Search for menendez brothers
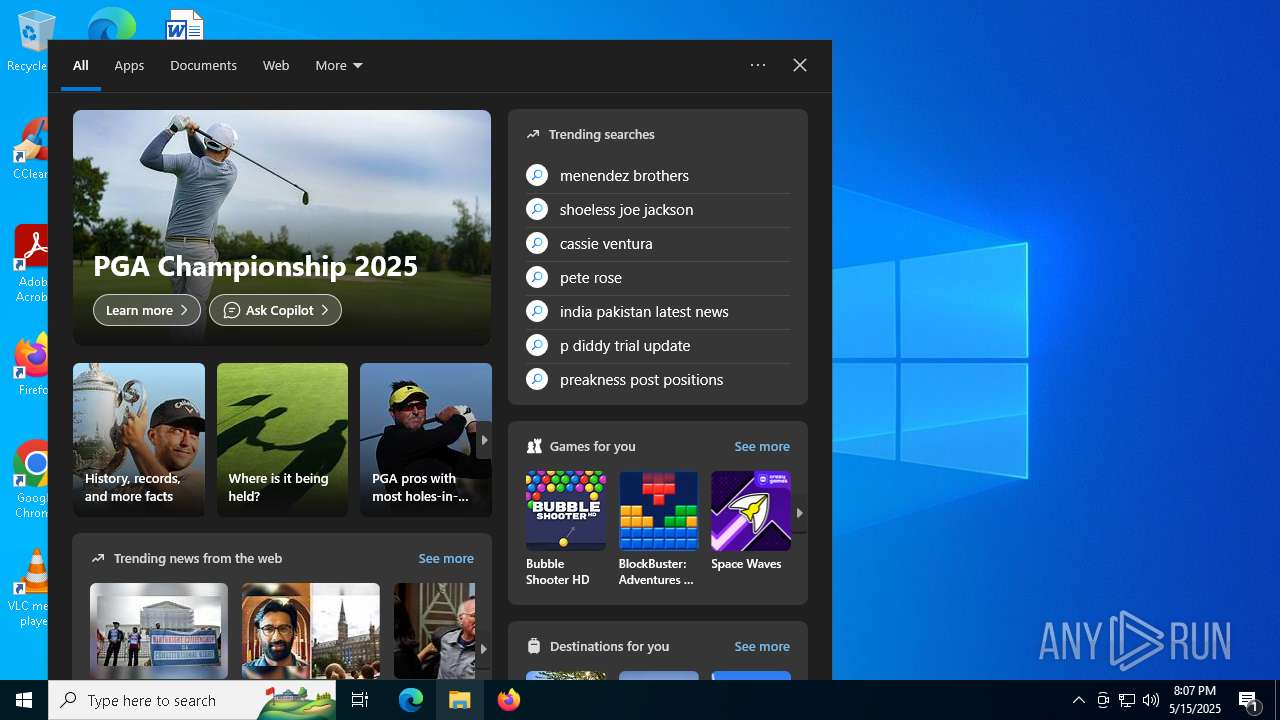Viewport: 1280px width, 720px height. [624, 175]
